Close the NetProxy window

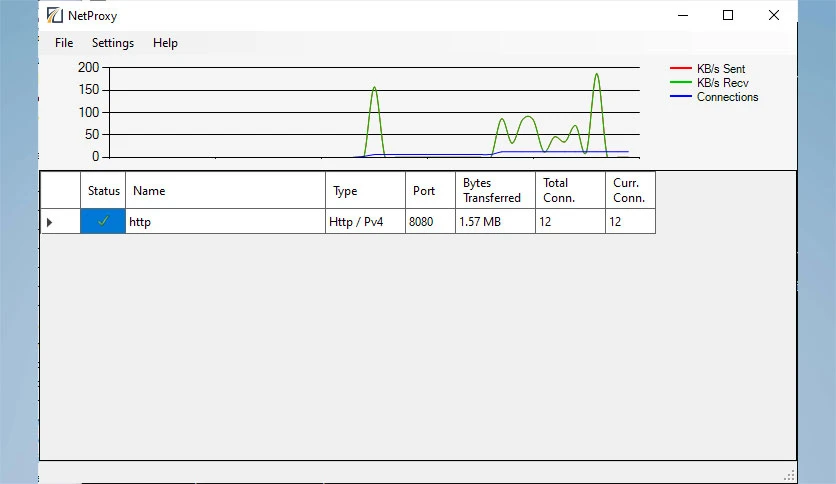click(774, 15)
